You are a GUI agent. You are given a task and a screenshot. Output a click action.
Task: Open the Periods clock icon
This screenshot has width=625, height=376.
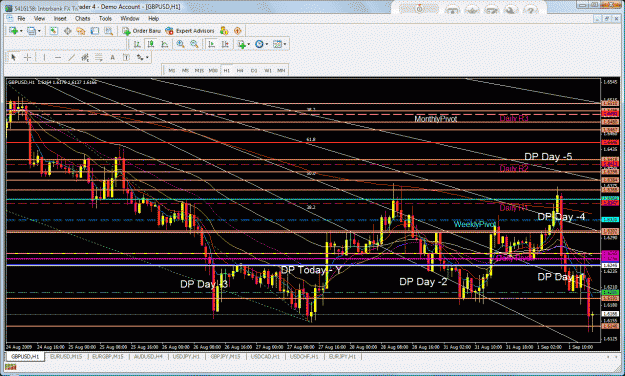coord(259,44)
